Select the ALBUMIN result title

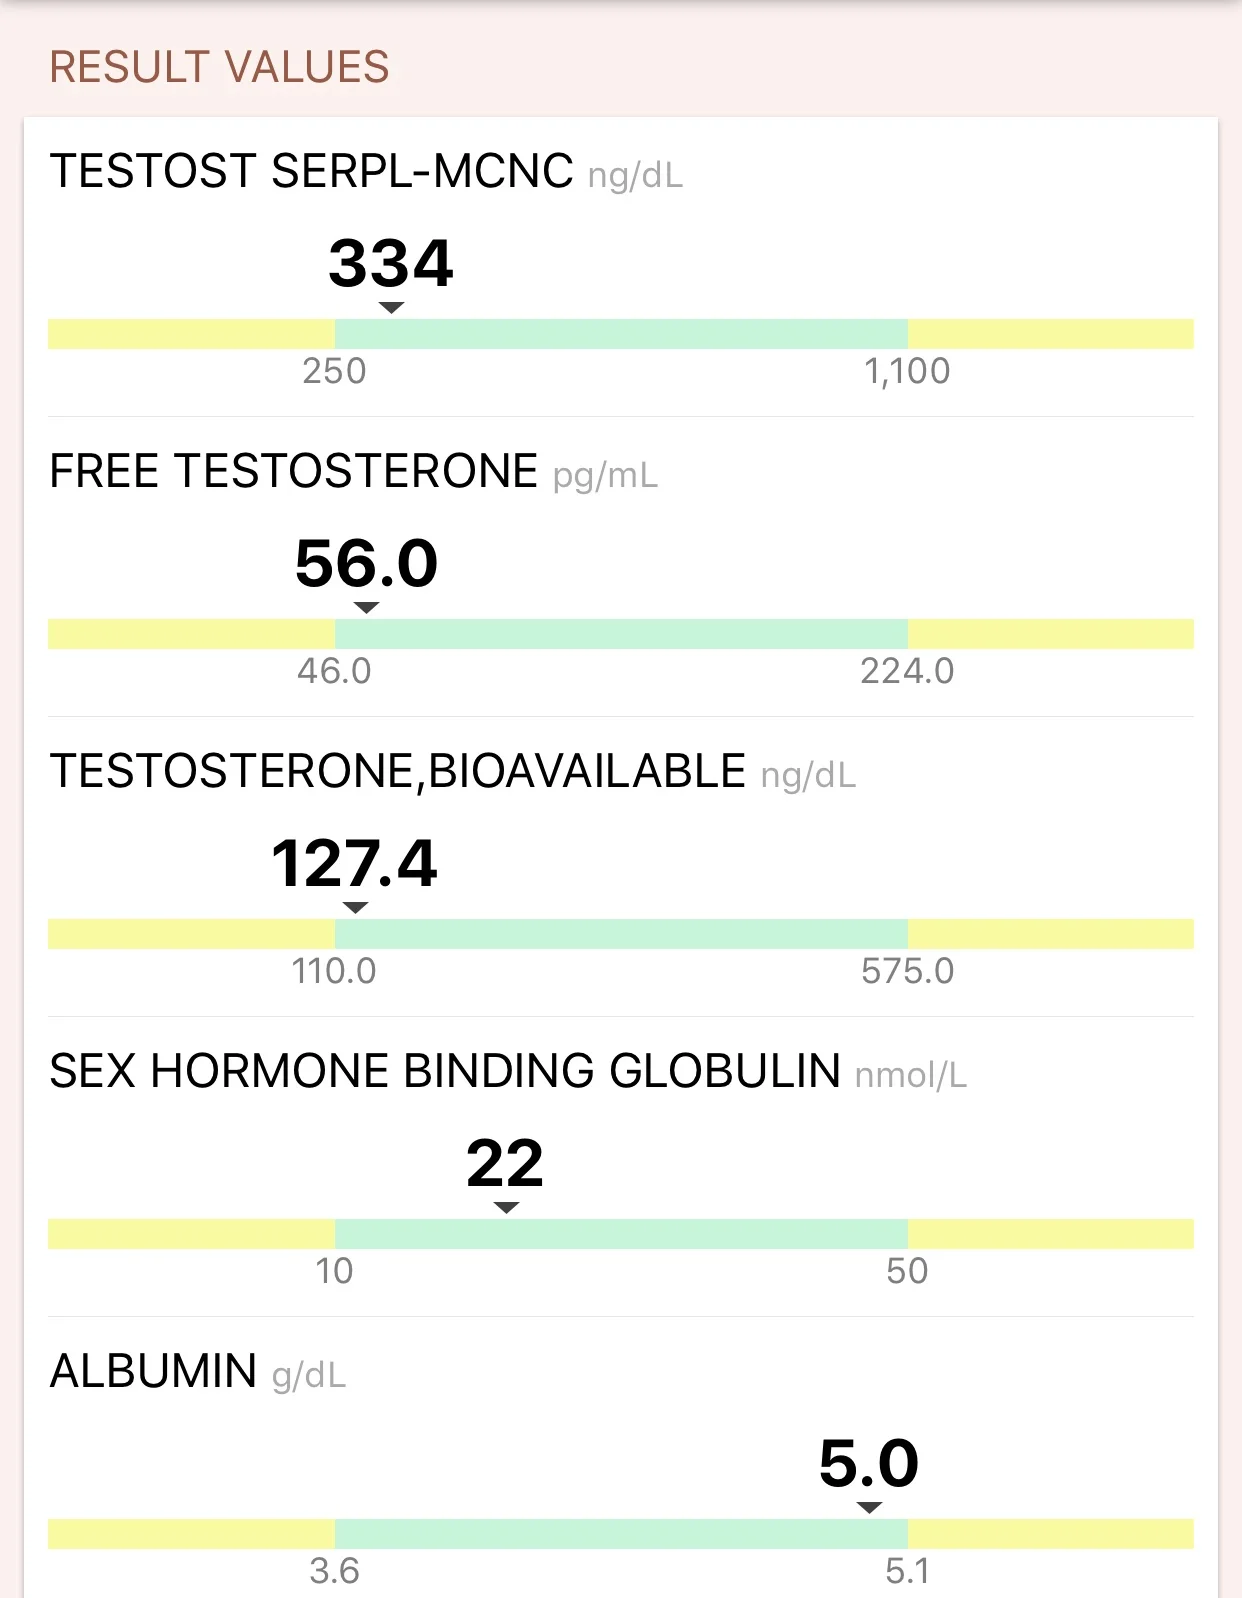tap(154, 1371)
